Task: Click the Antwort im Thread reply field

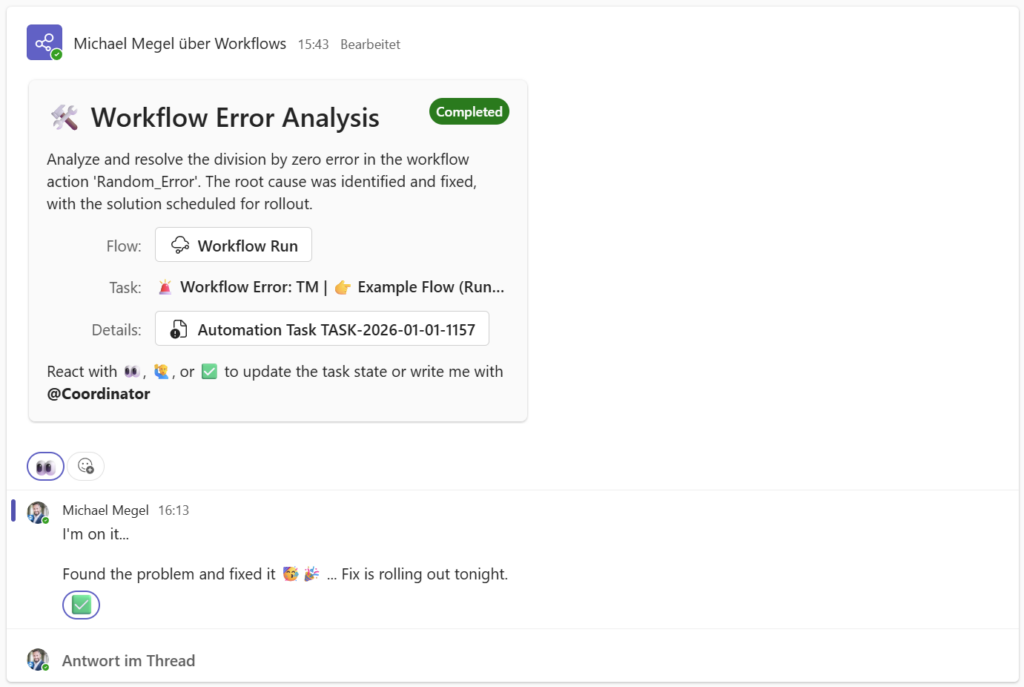Action: [128, 660]
